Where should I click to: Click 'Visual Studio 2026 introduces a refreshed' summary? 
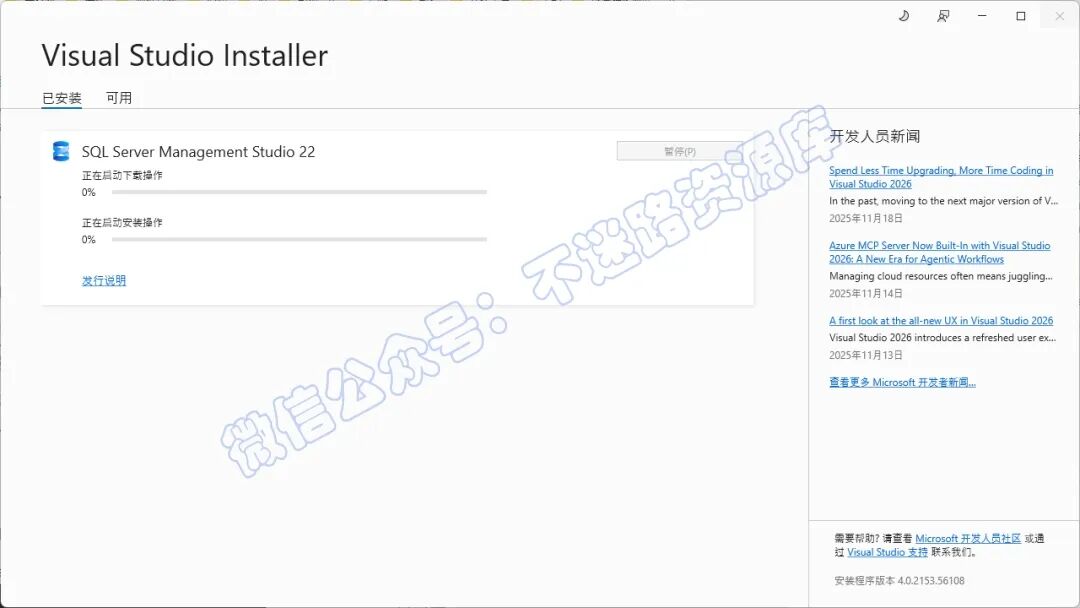(942, 338)
